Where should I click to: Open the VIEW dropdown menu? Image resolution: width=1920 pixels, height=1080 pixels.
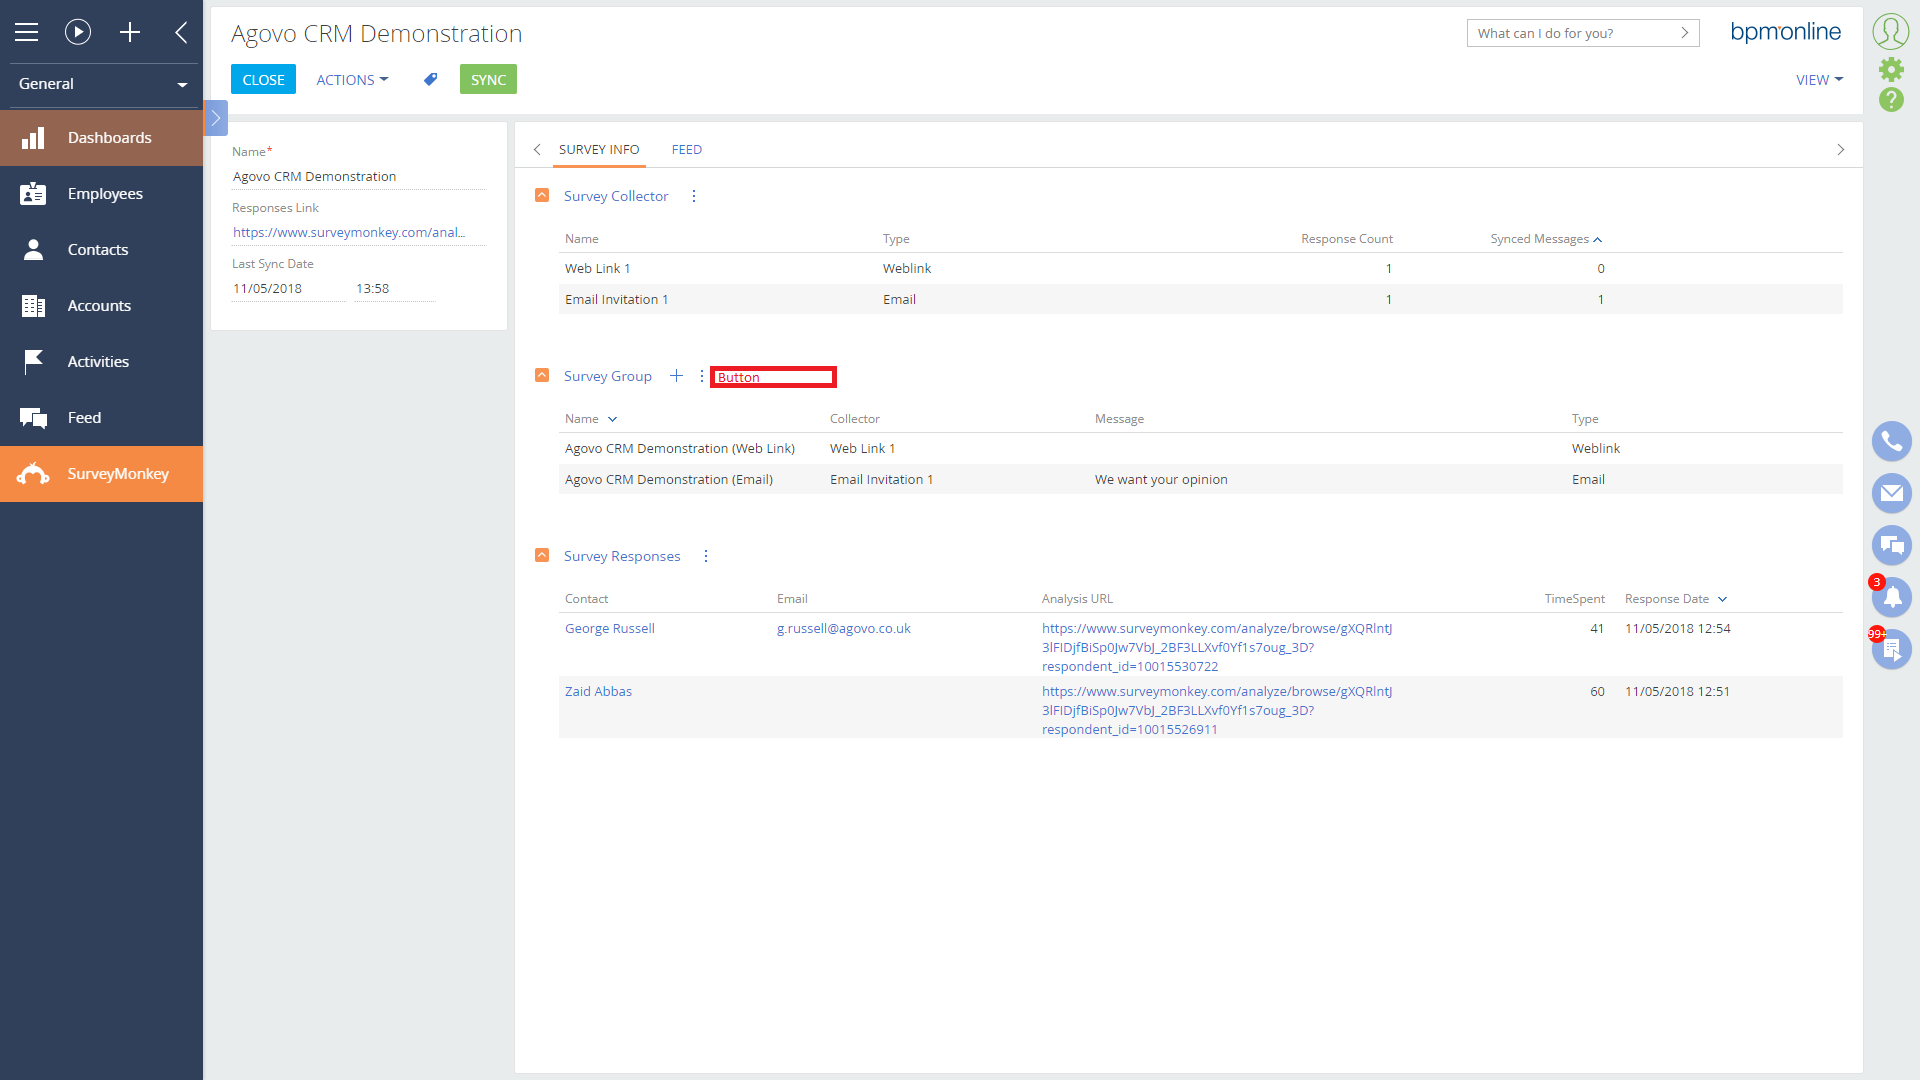tap(1819, 79)
